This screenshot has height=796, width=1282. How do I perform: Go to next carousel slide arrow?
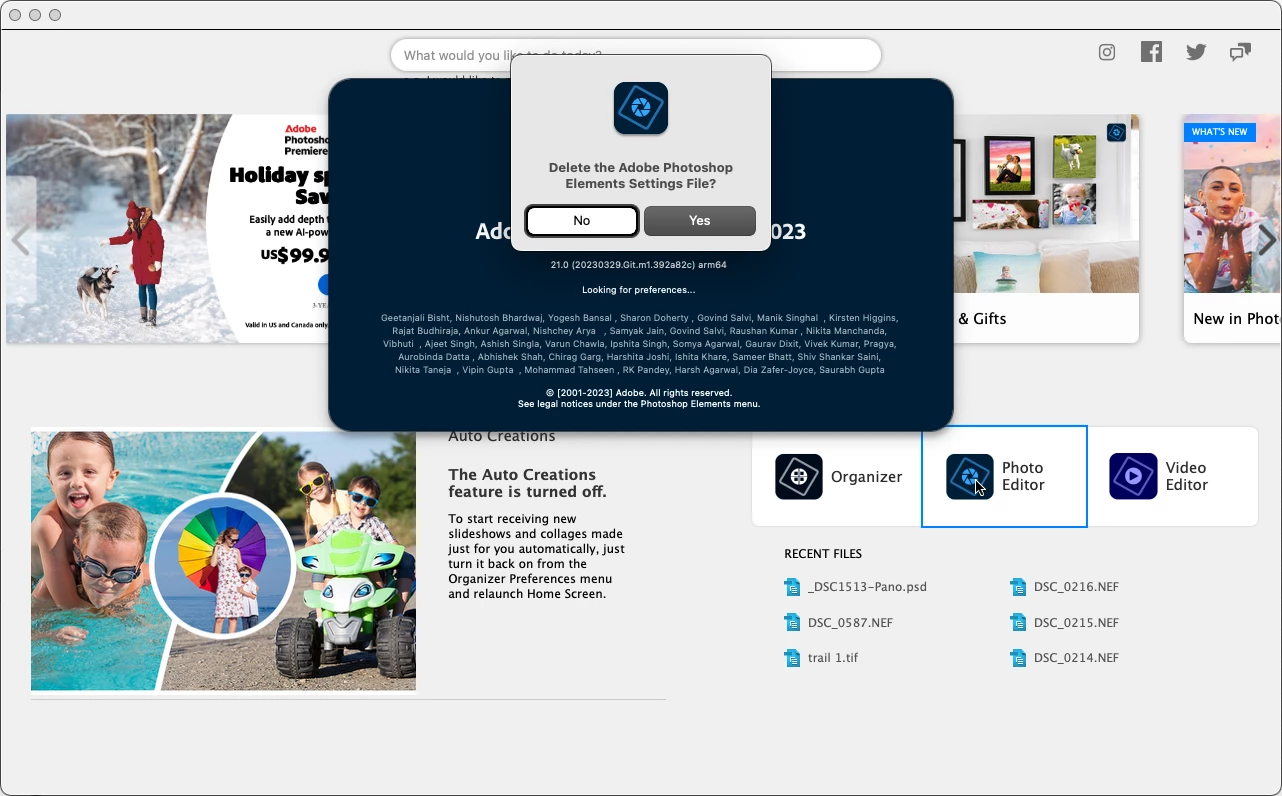point(1266,241)
